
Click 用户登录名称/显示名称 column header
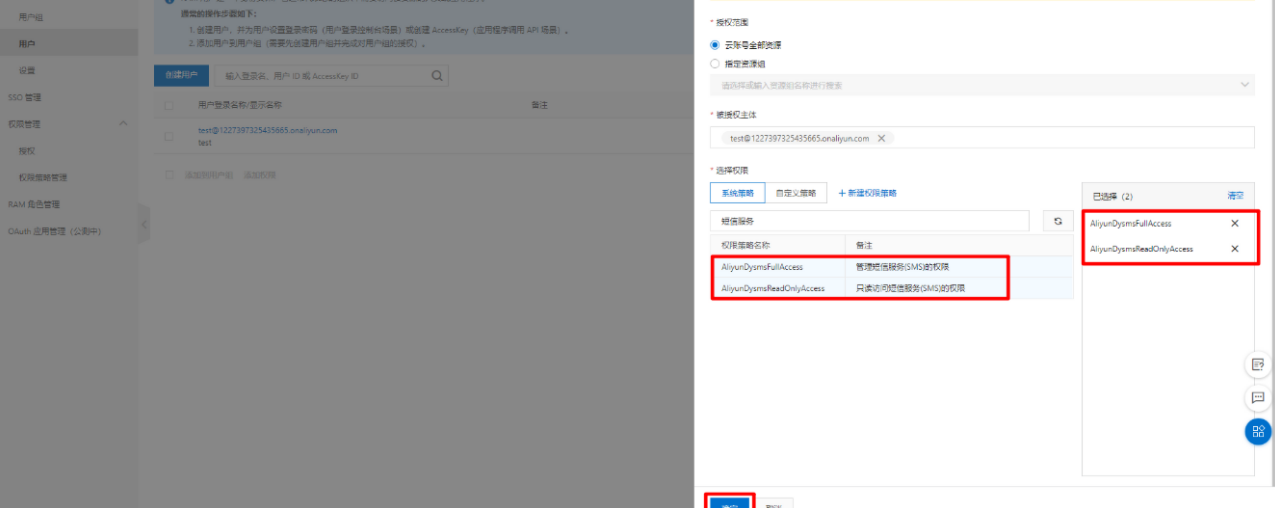point(240,105)
